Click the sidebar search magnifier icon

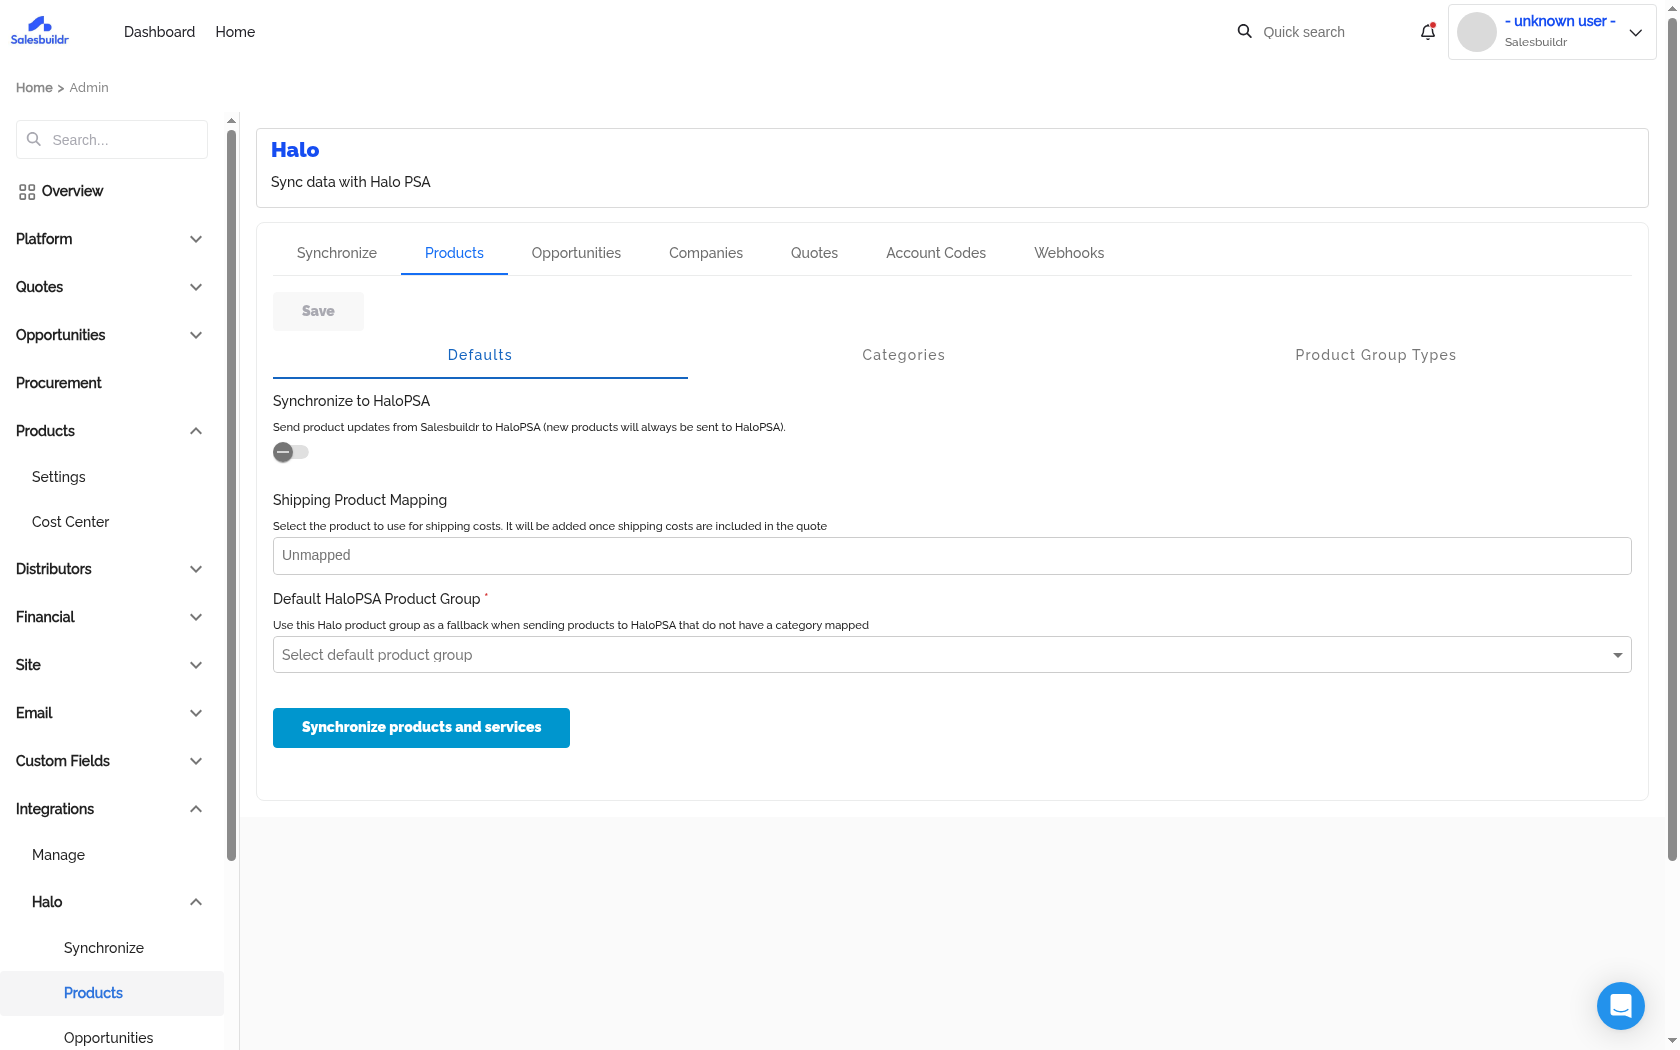pyautogui.click(x=34, y=140)
